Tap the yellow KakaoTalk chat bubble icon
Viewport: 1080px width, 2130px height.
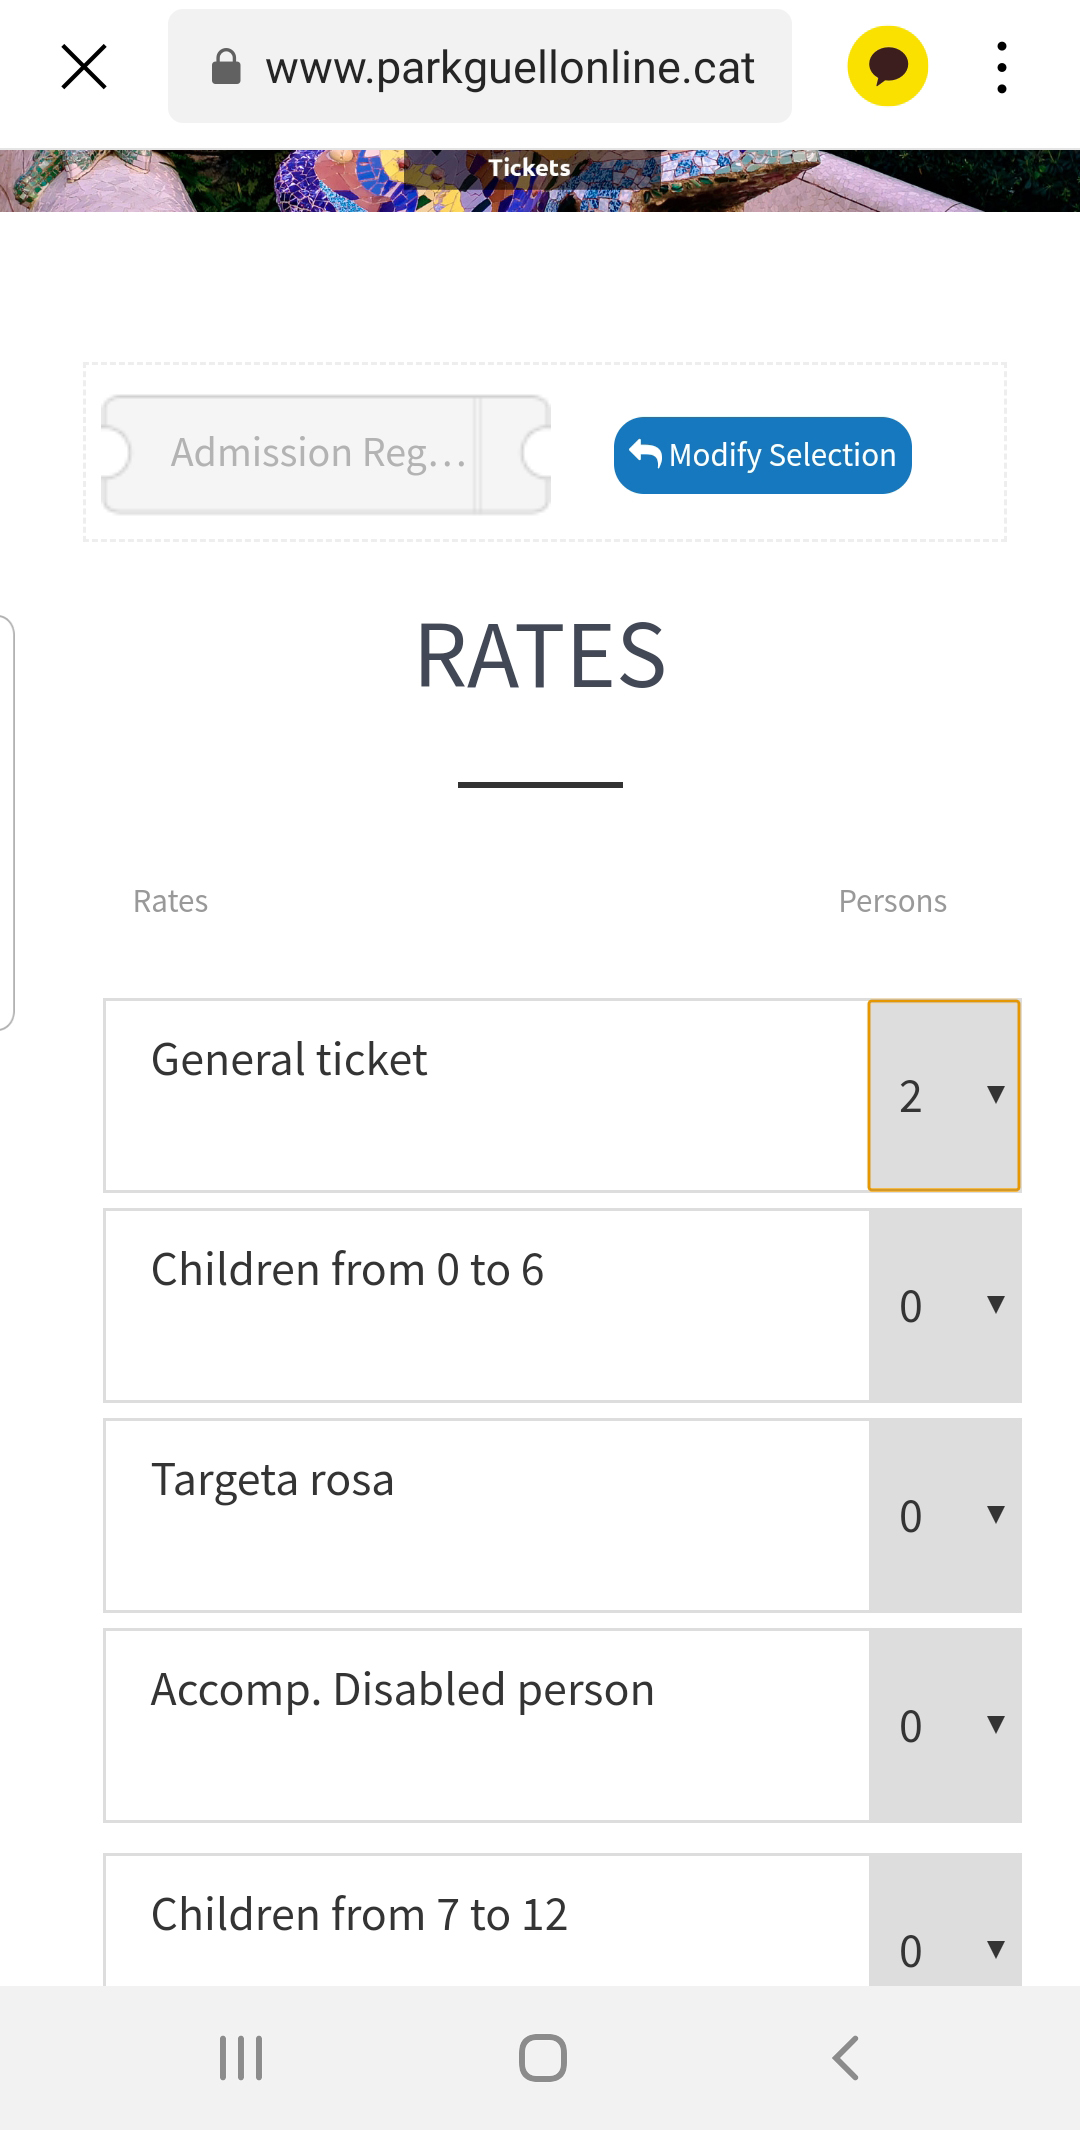coord(887,66)
